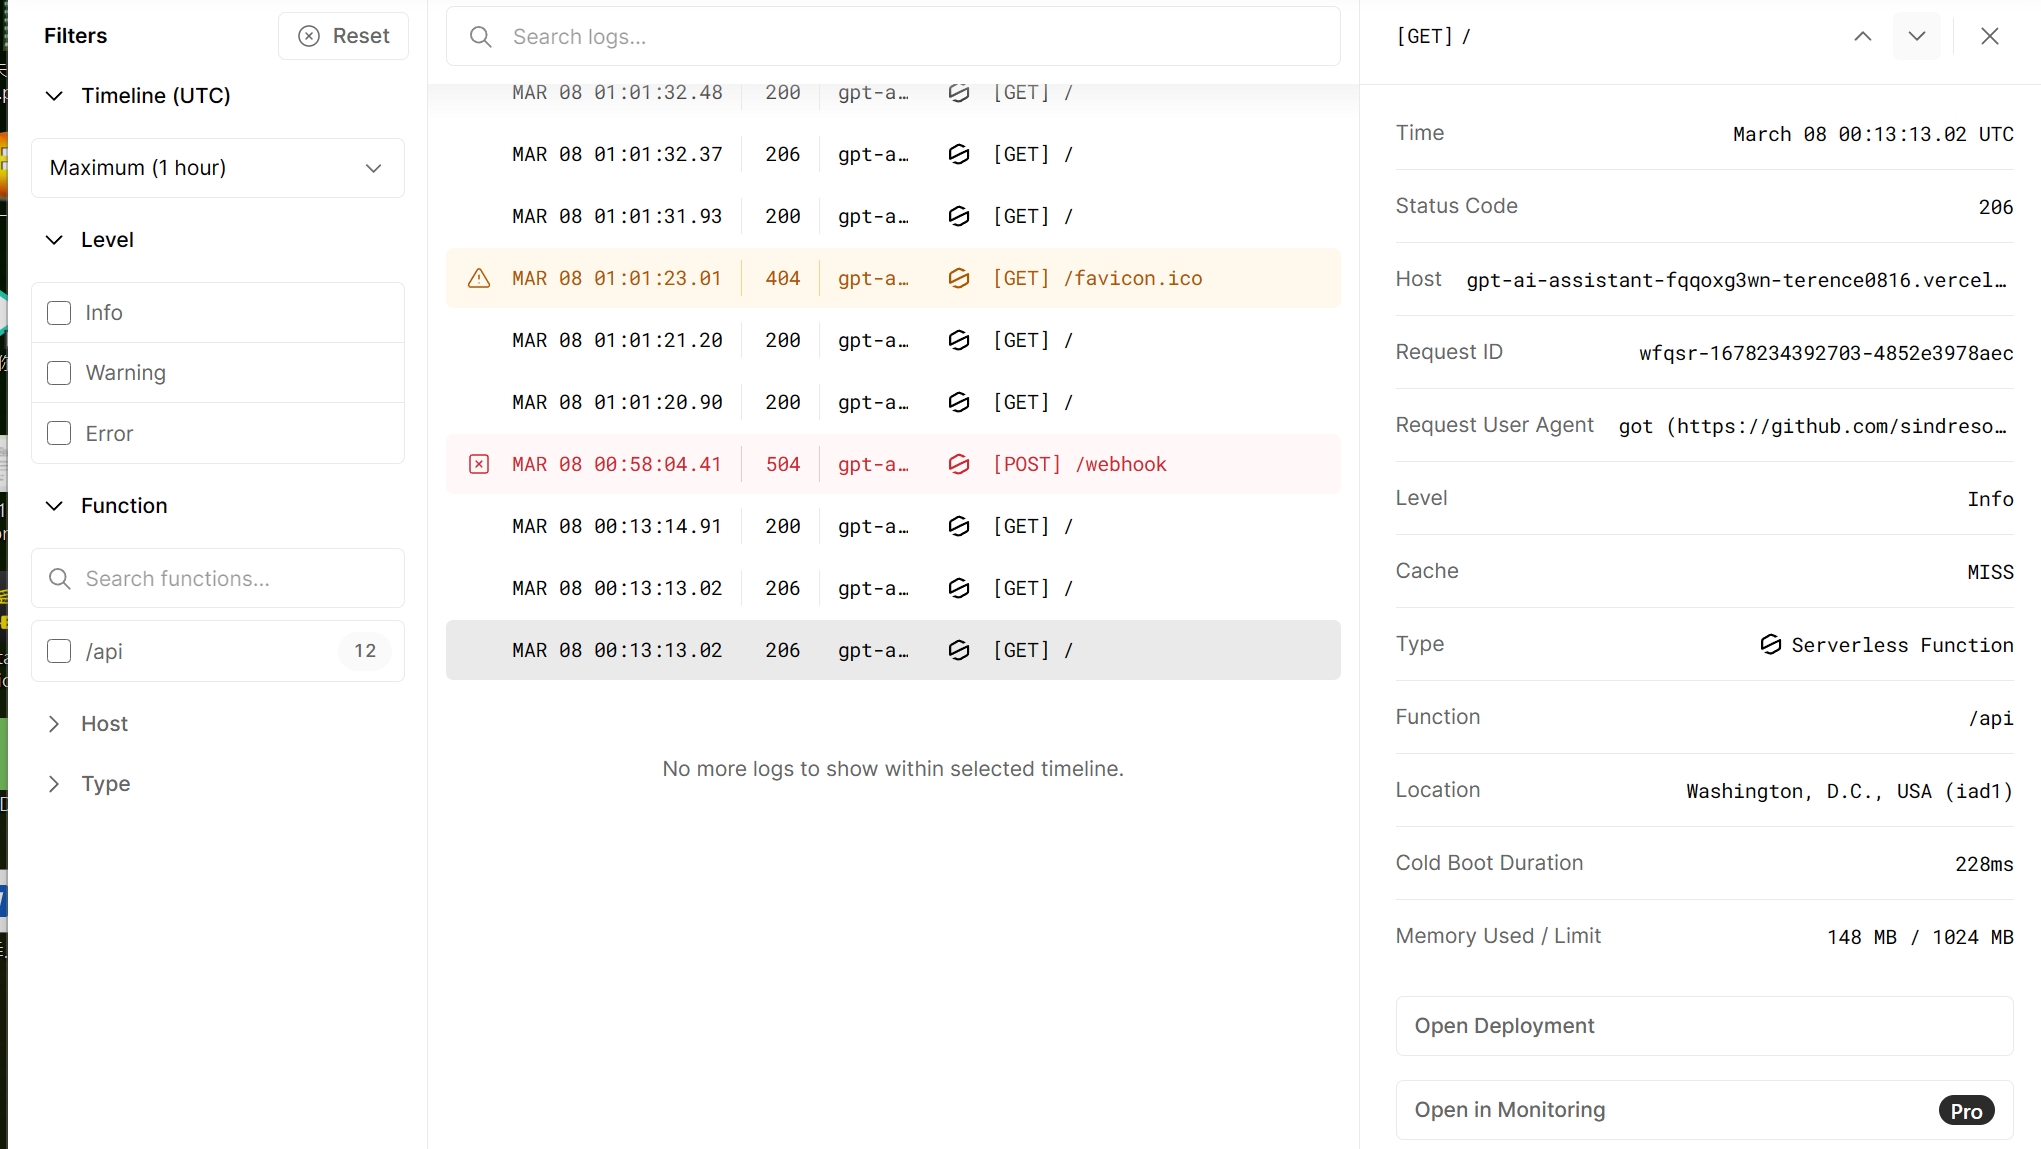Select the Vercel function icon on the first log row

(x=959, y=92)
